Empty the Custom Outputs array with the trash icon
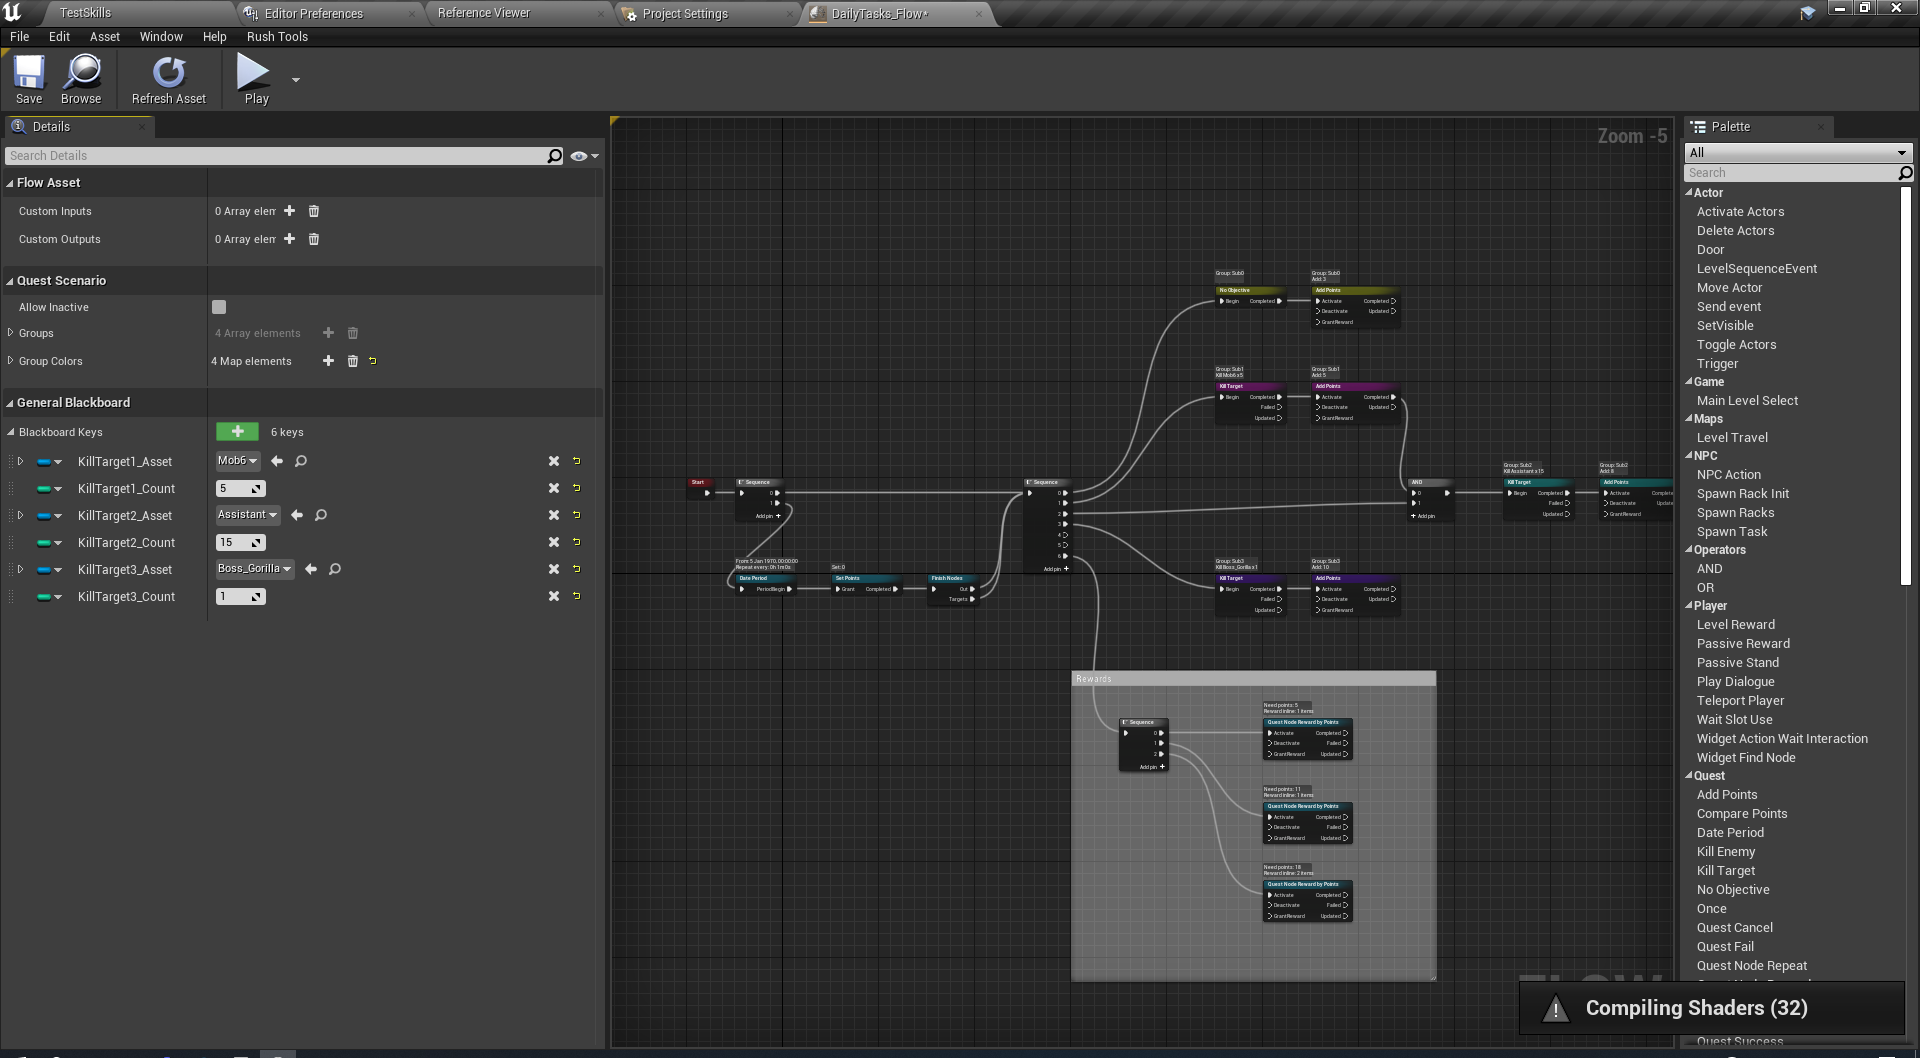The height and width of the screenshot is (1058, 1928). tap(314, 239)
